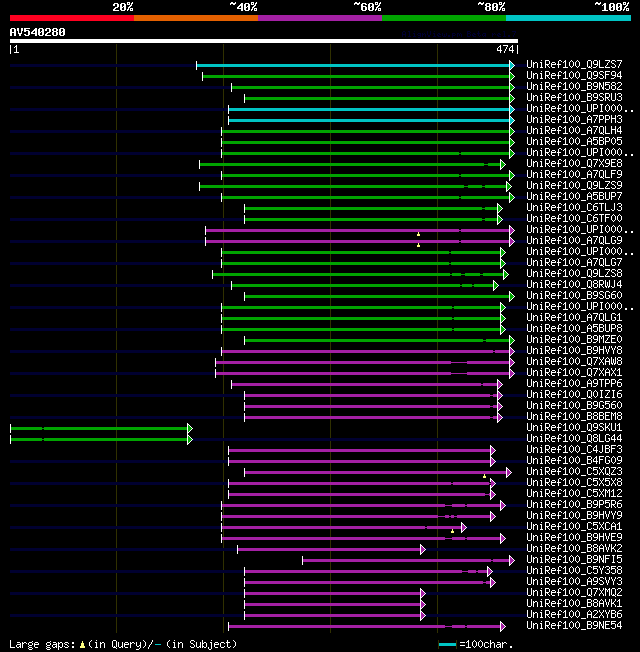Click the orange ~40% identity color segment
The width and height of the screenshot is (640, 652).
coord(196,18)
